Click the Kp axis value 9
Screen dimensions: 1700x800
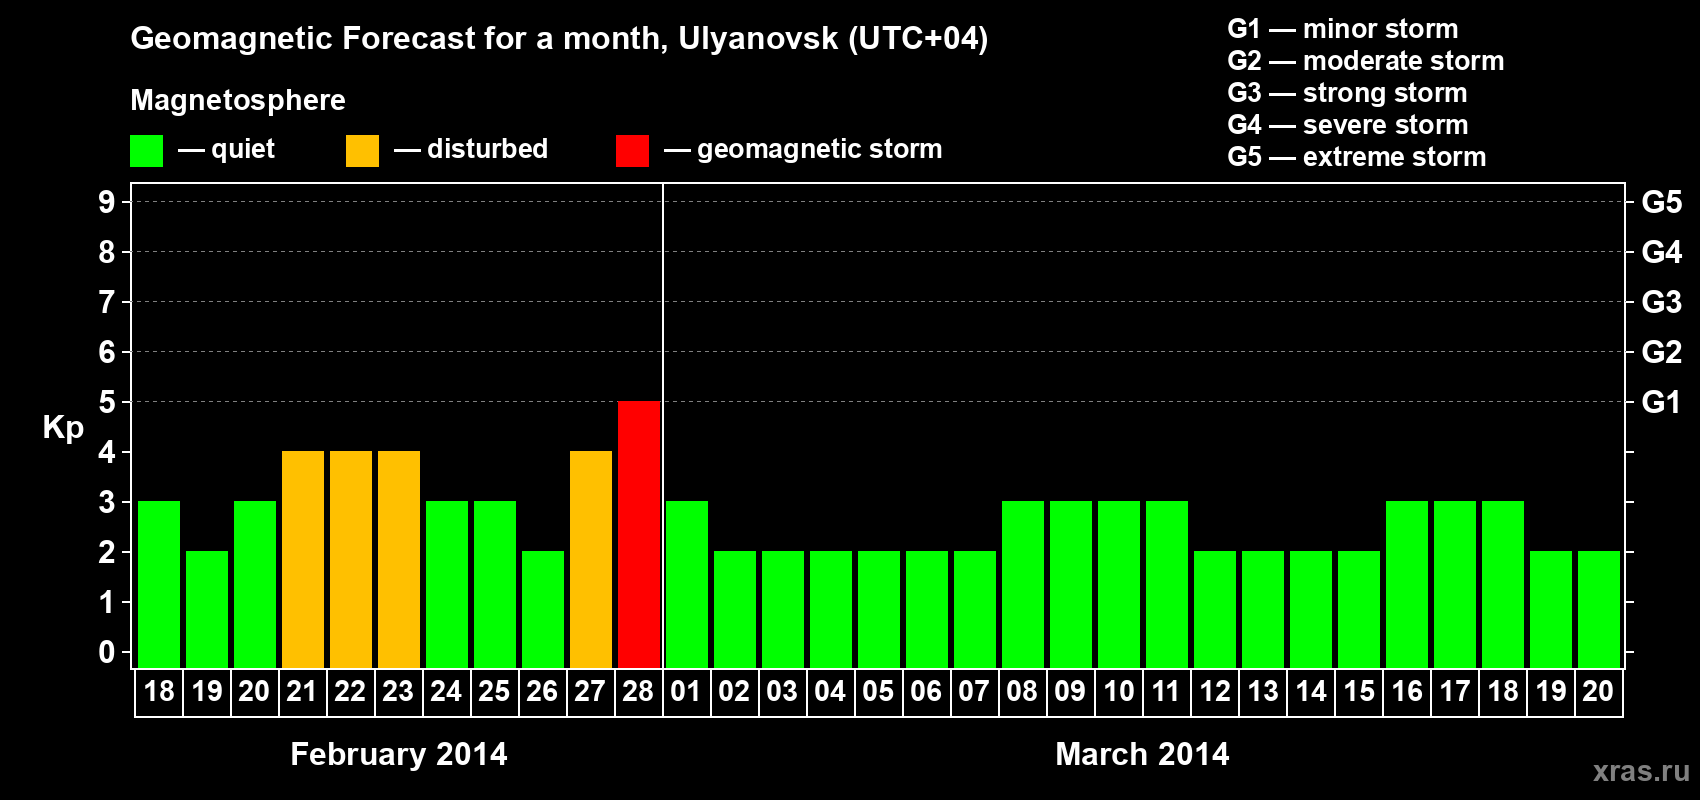coord(107,202)
